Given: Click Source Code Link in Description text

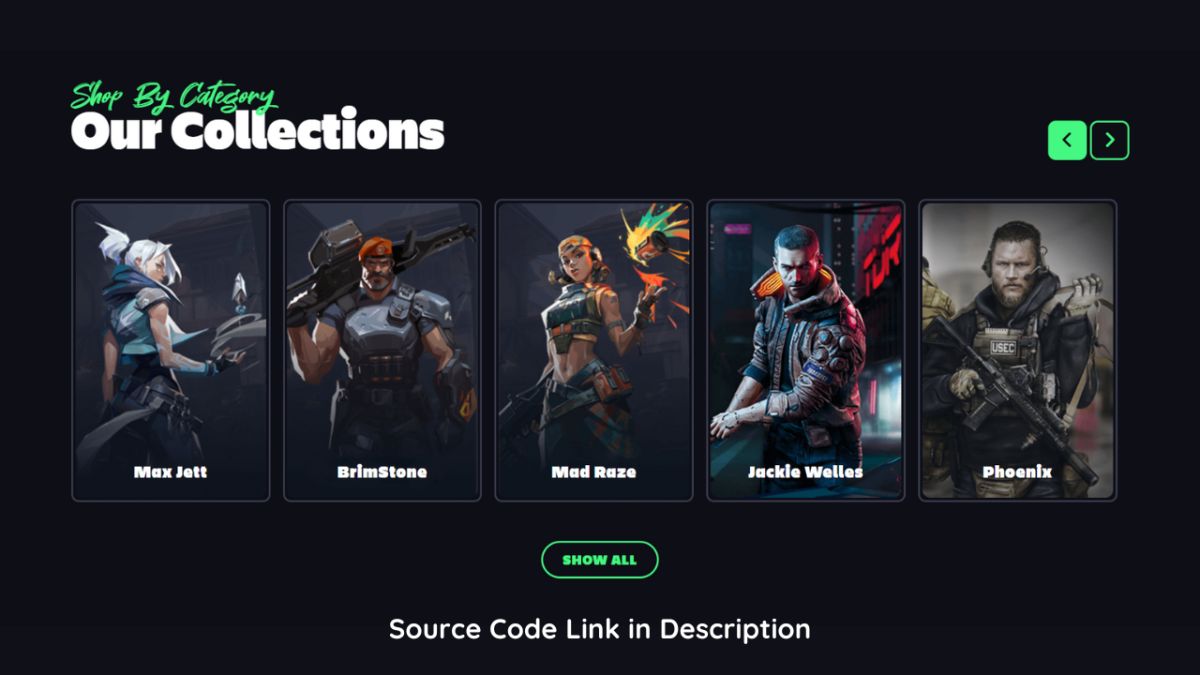Looking at the screenshot, I should (600, 629).
